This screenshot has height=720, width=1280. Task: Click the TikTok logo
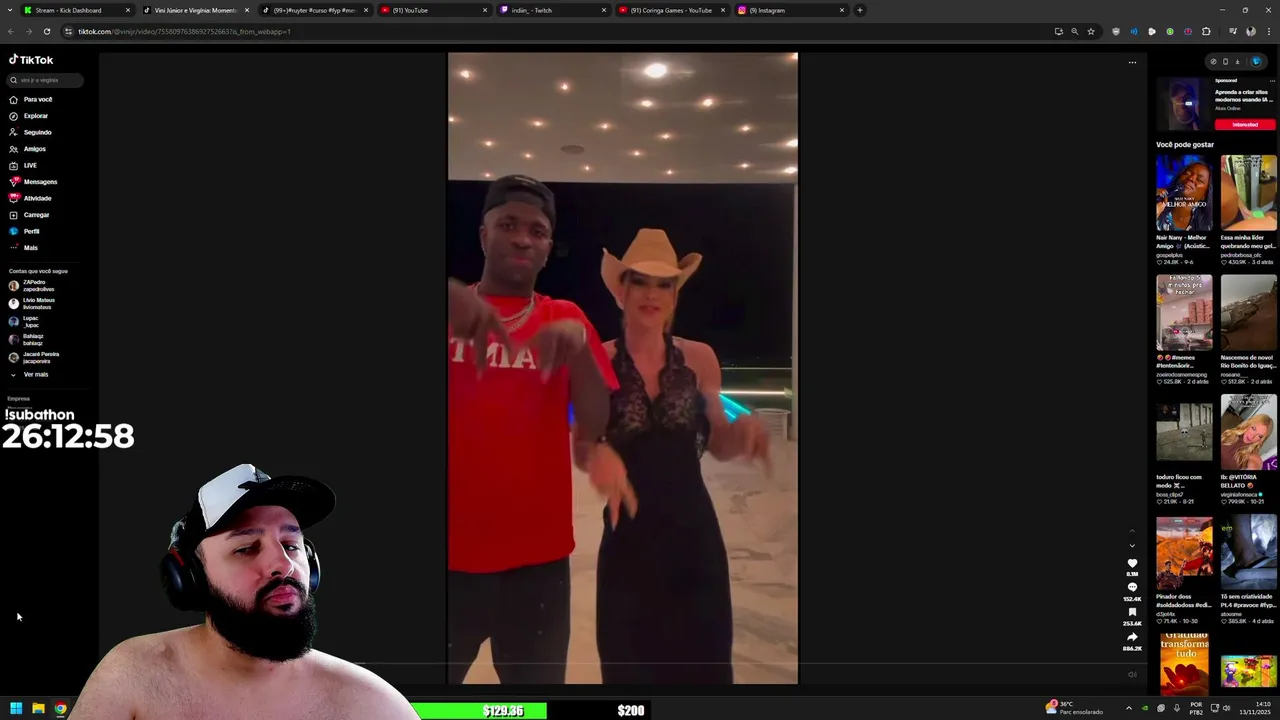[31, 60]
